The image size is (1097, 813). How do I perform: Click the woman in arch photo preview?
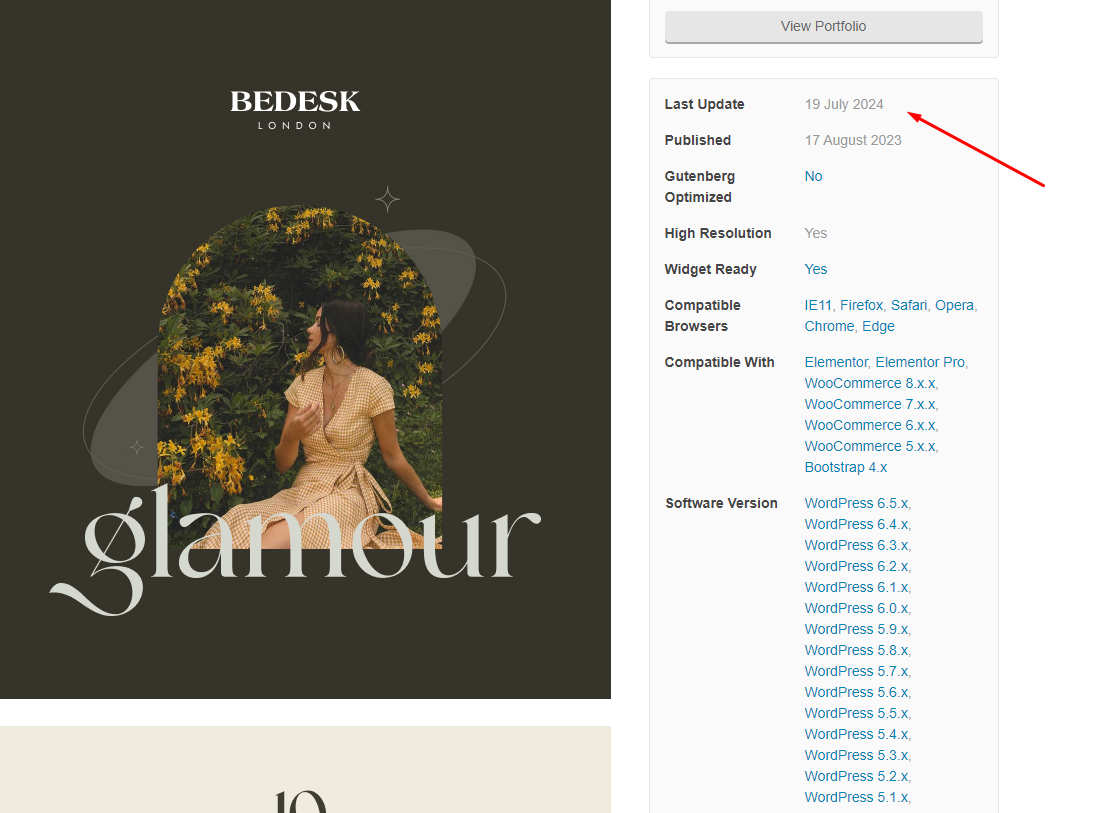click(300, 378)
